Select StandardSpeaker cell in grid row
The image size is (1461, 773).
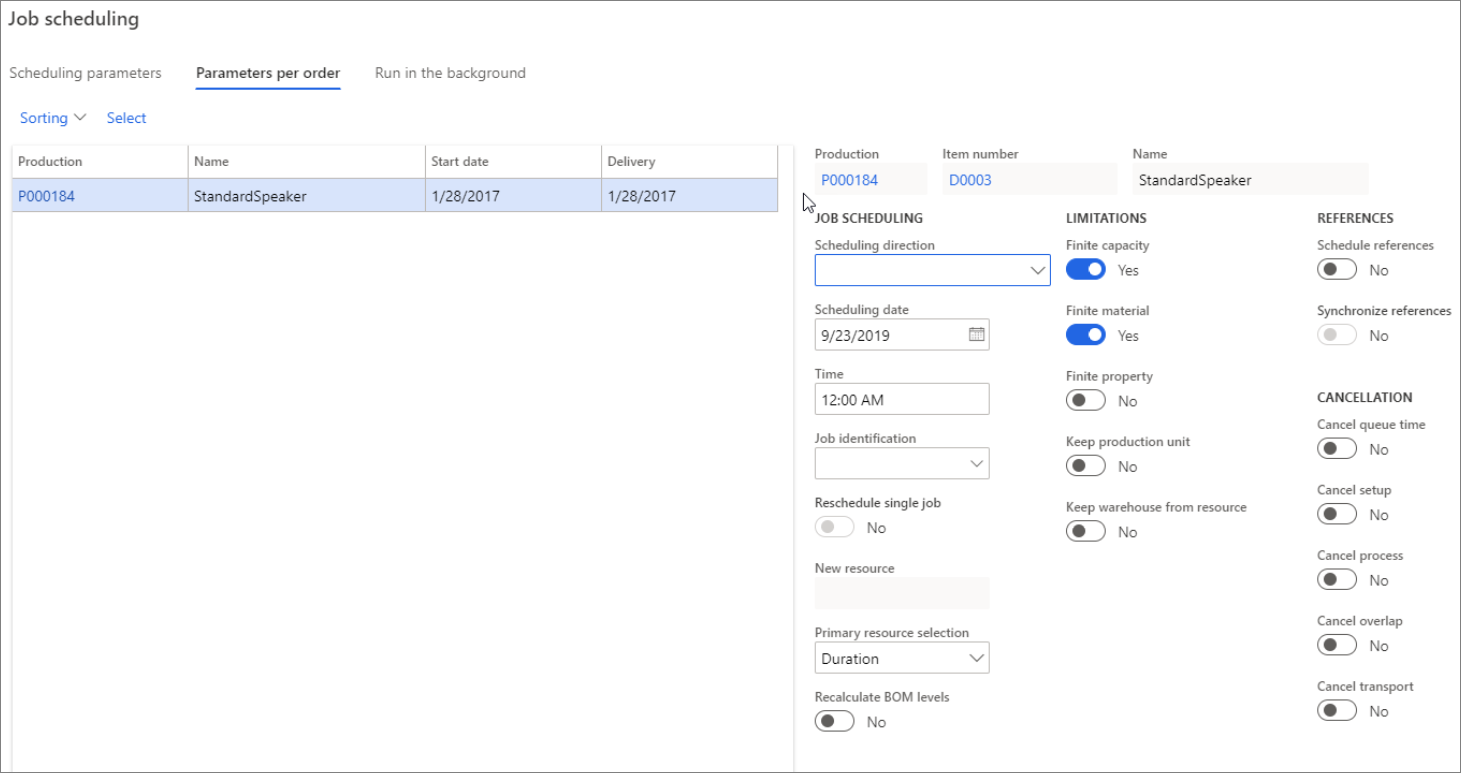point(307,196)
